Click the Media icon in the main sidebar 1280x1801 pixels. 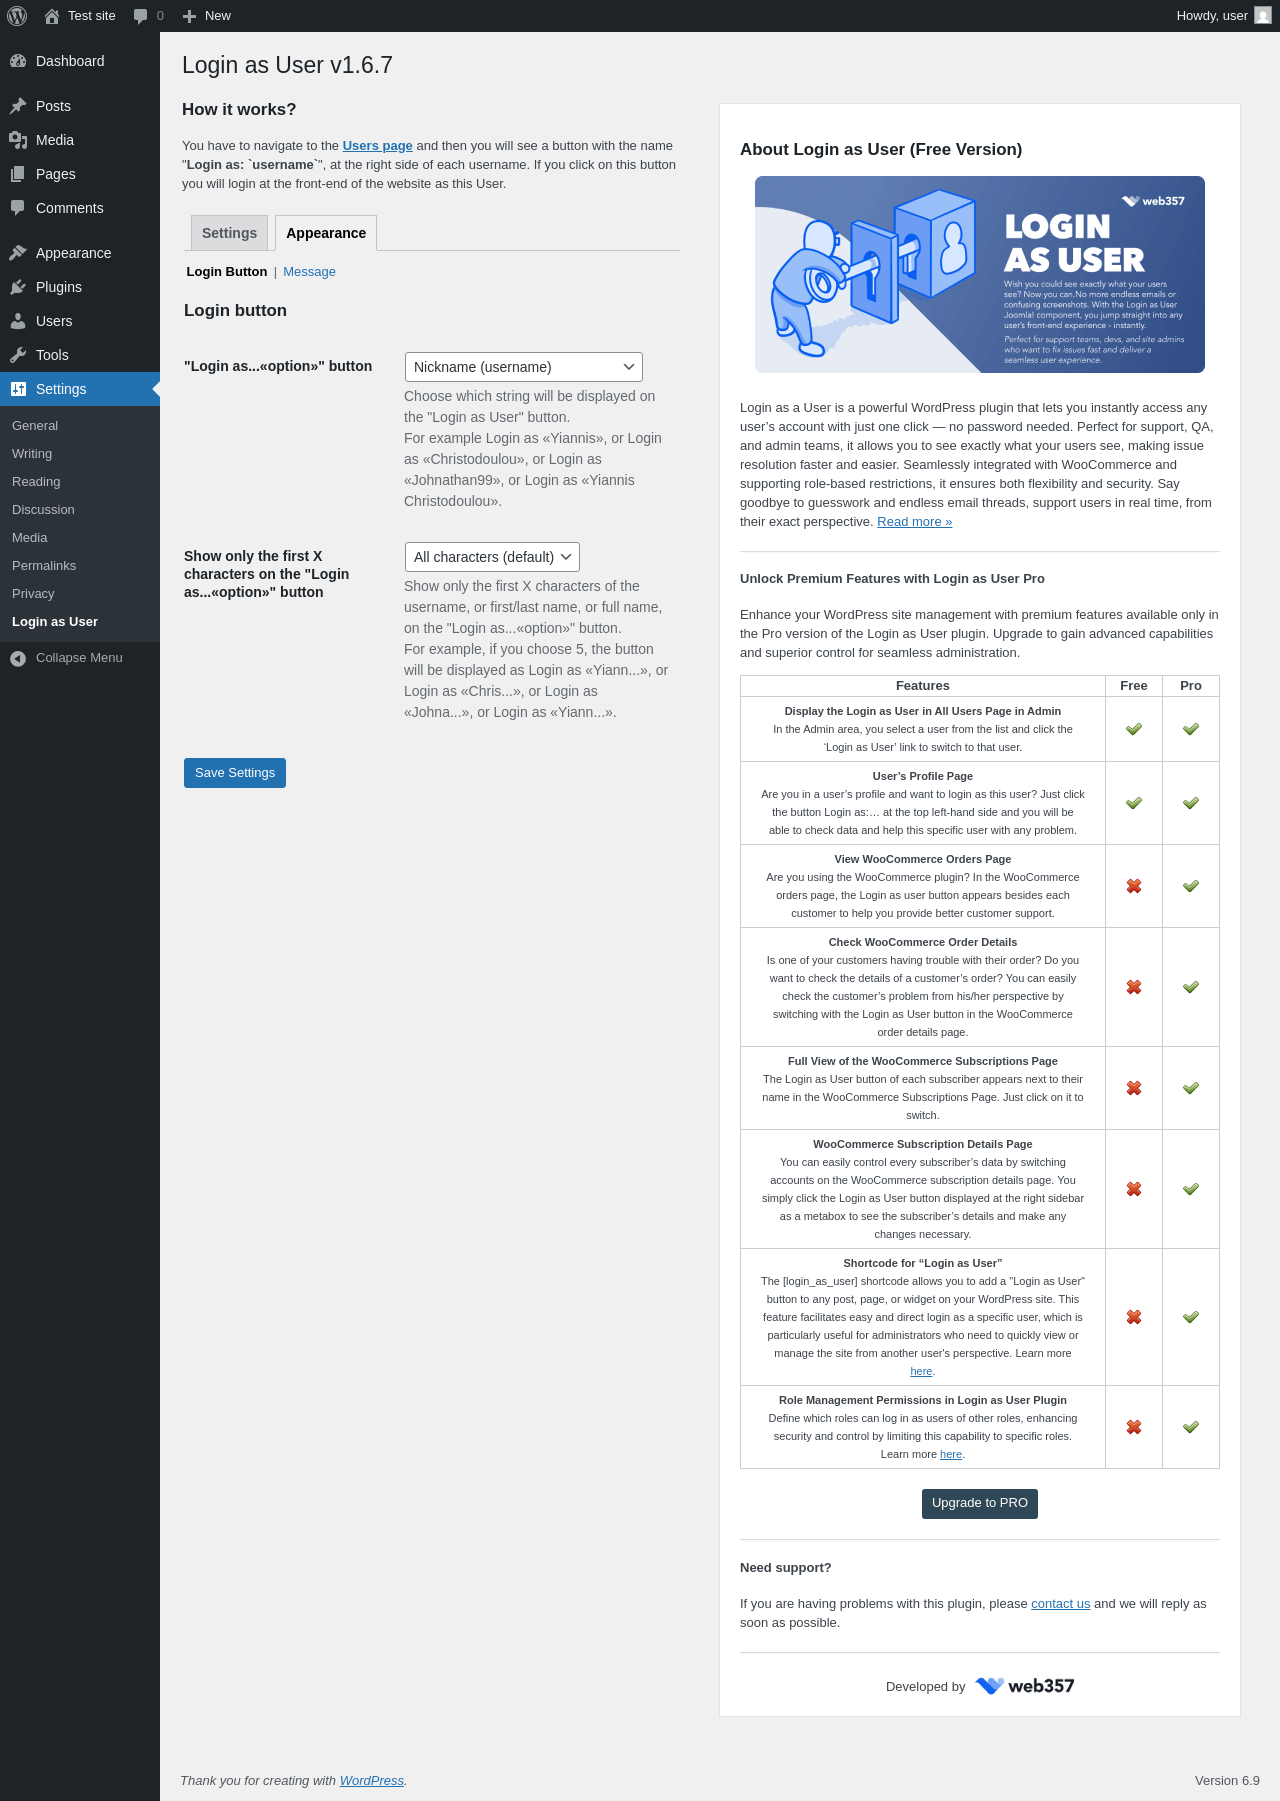click(18, 140)
